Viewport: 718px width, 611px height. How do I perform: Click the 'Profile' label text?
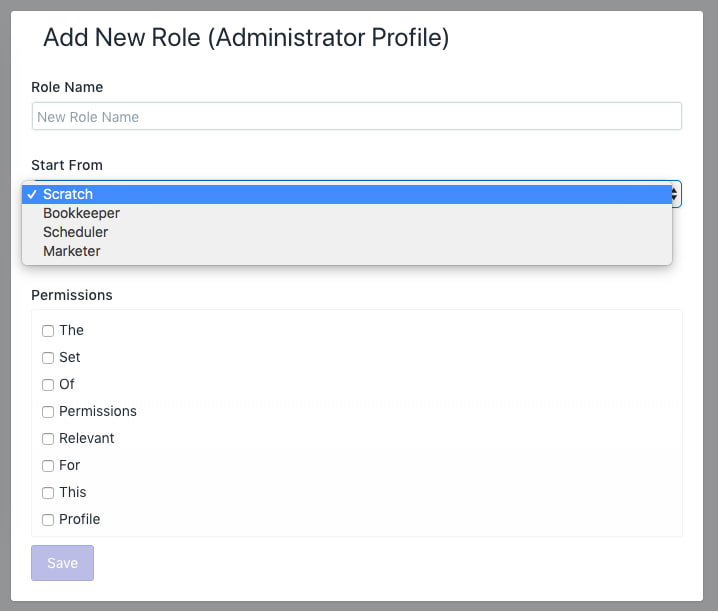(x=80, y=519)
